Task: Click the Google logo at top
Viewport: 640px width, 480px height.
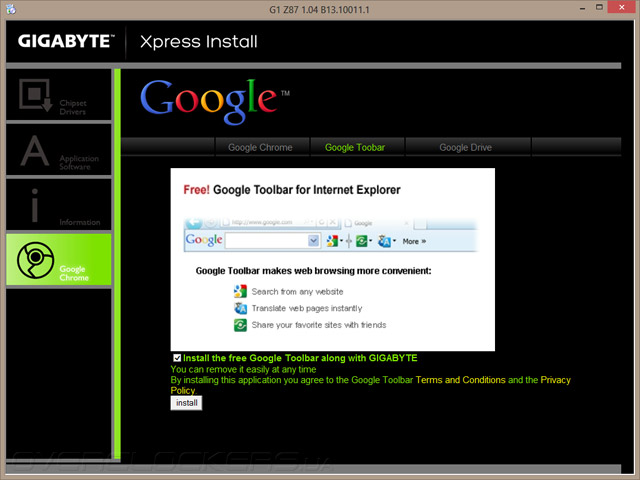Action: [x=215, y=101]
